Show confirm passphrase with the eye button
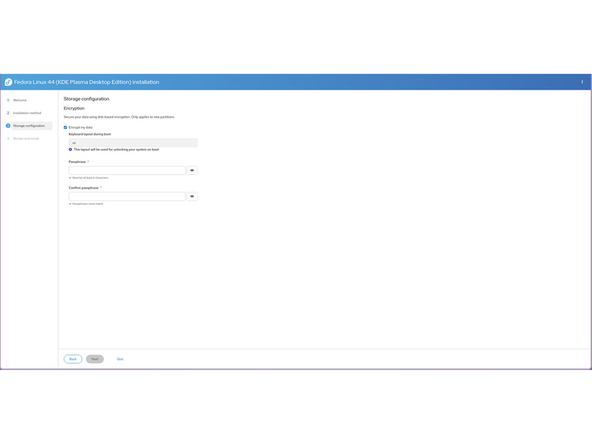 point(192,196)
